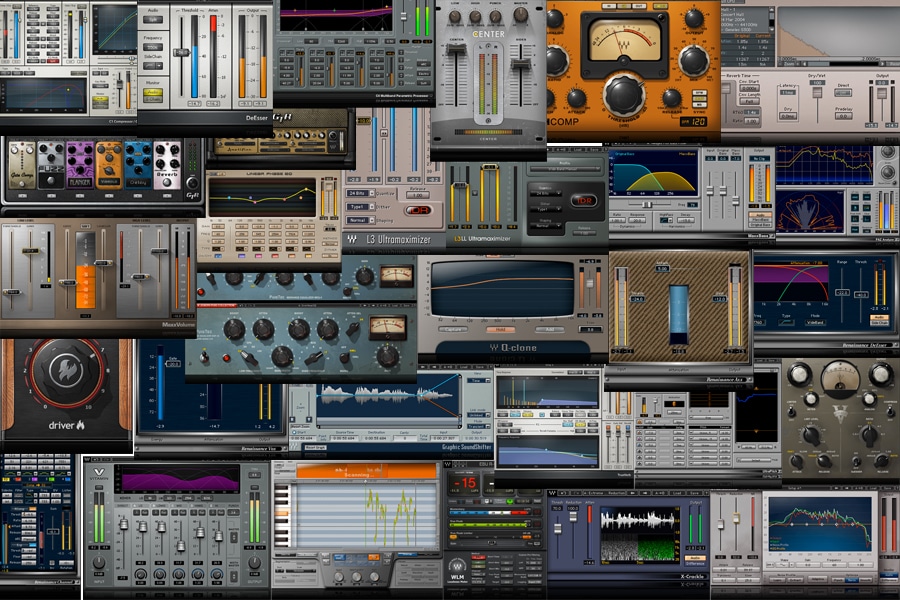Click the IDR badge in L3LL Ultramaximizer
This screenshot has width=900, height=600.
(x=584, y=200)
